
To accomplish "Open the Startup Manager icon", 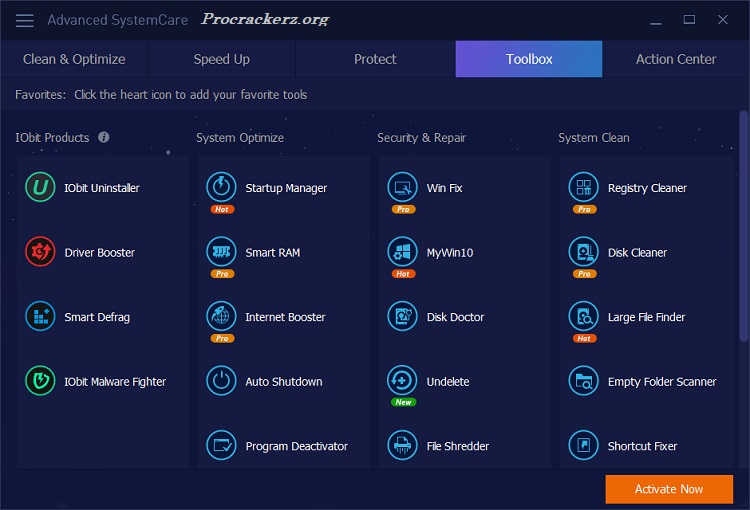I will pyautogui.click(x=221, y=187).
